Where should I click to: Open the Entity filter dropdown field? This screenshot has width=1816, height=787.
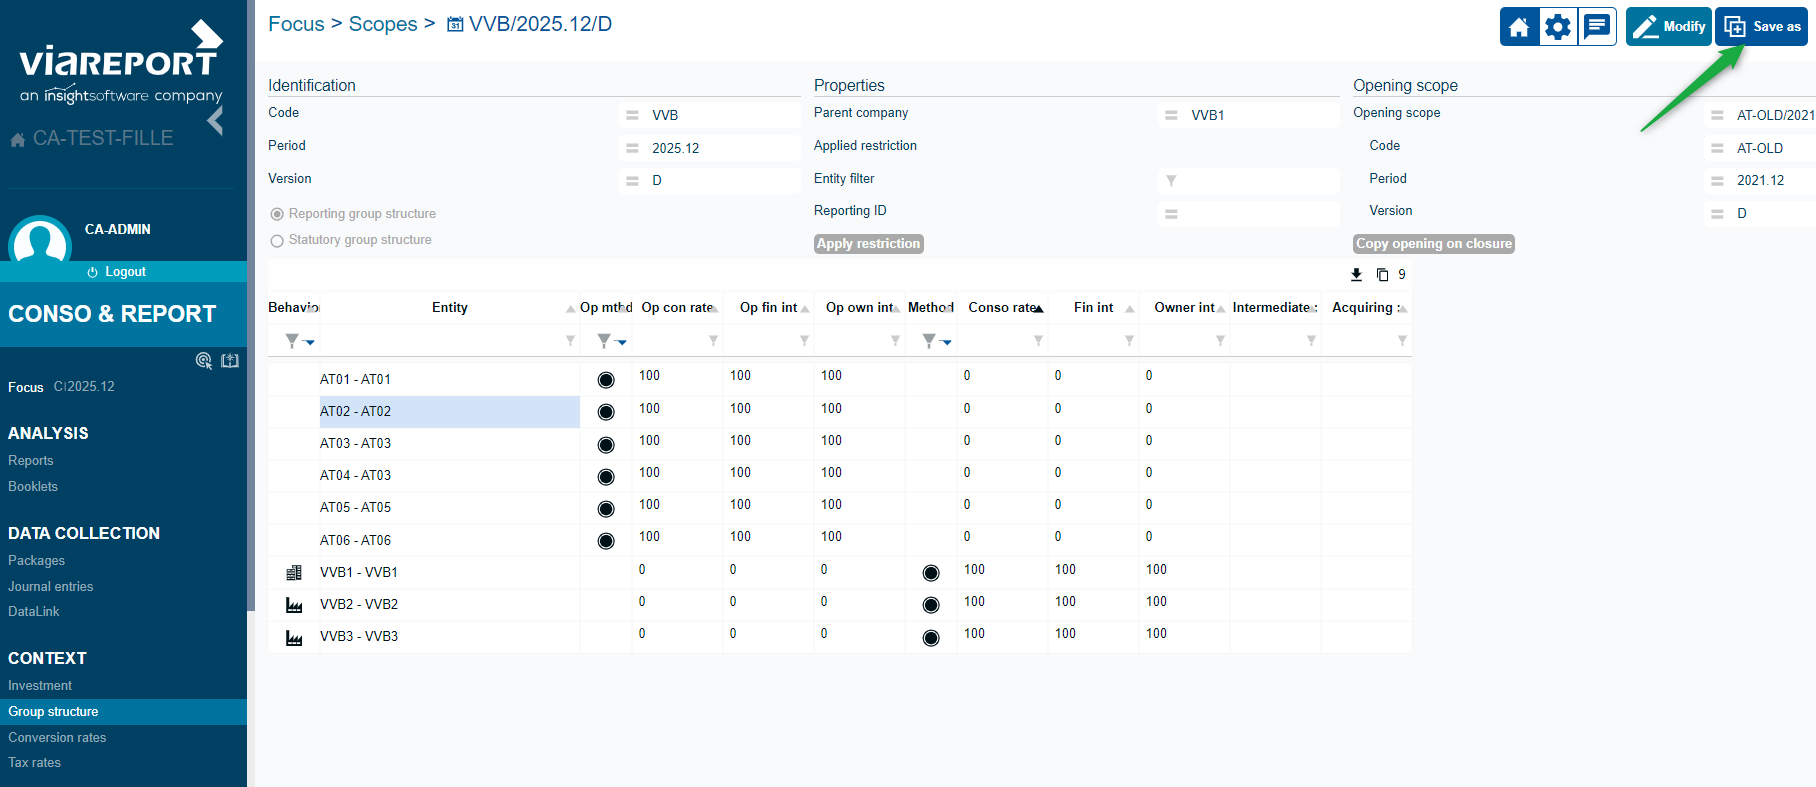pyautogui.click(x=1248, y=180)
